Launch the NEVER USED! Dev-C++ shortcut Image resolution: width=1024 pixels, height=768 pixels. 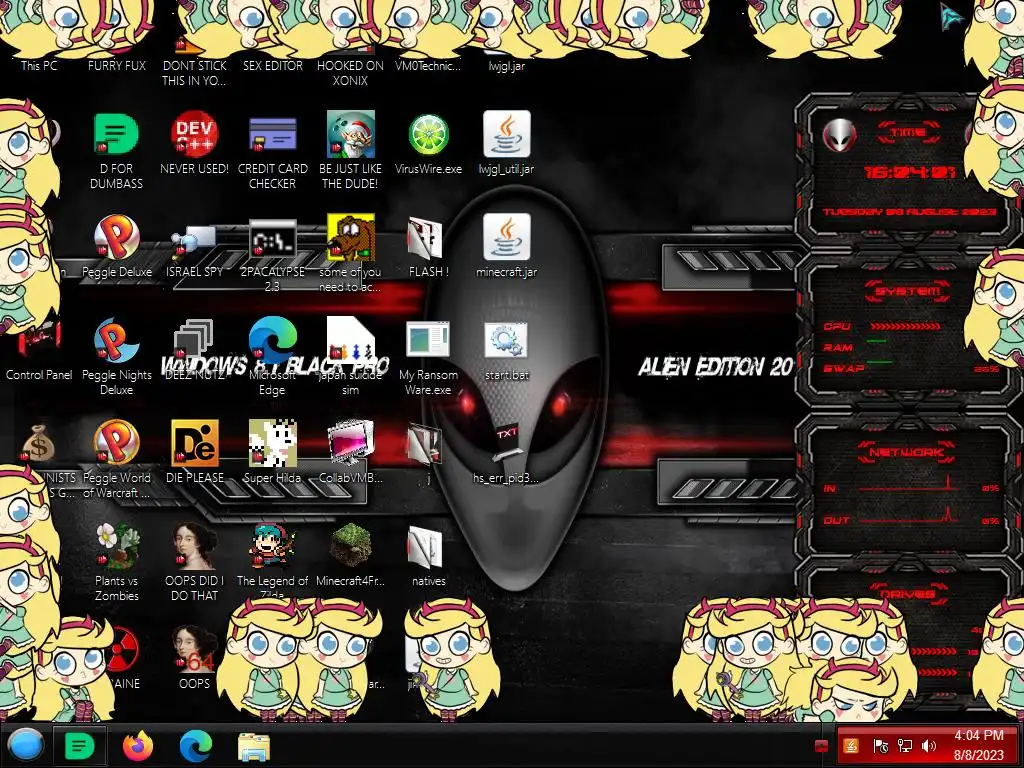tap(195, 135)
